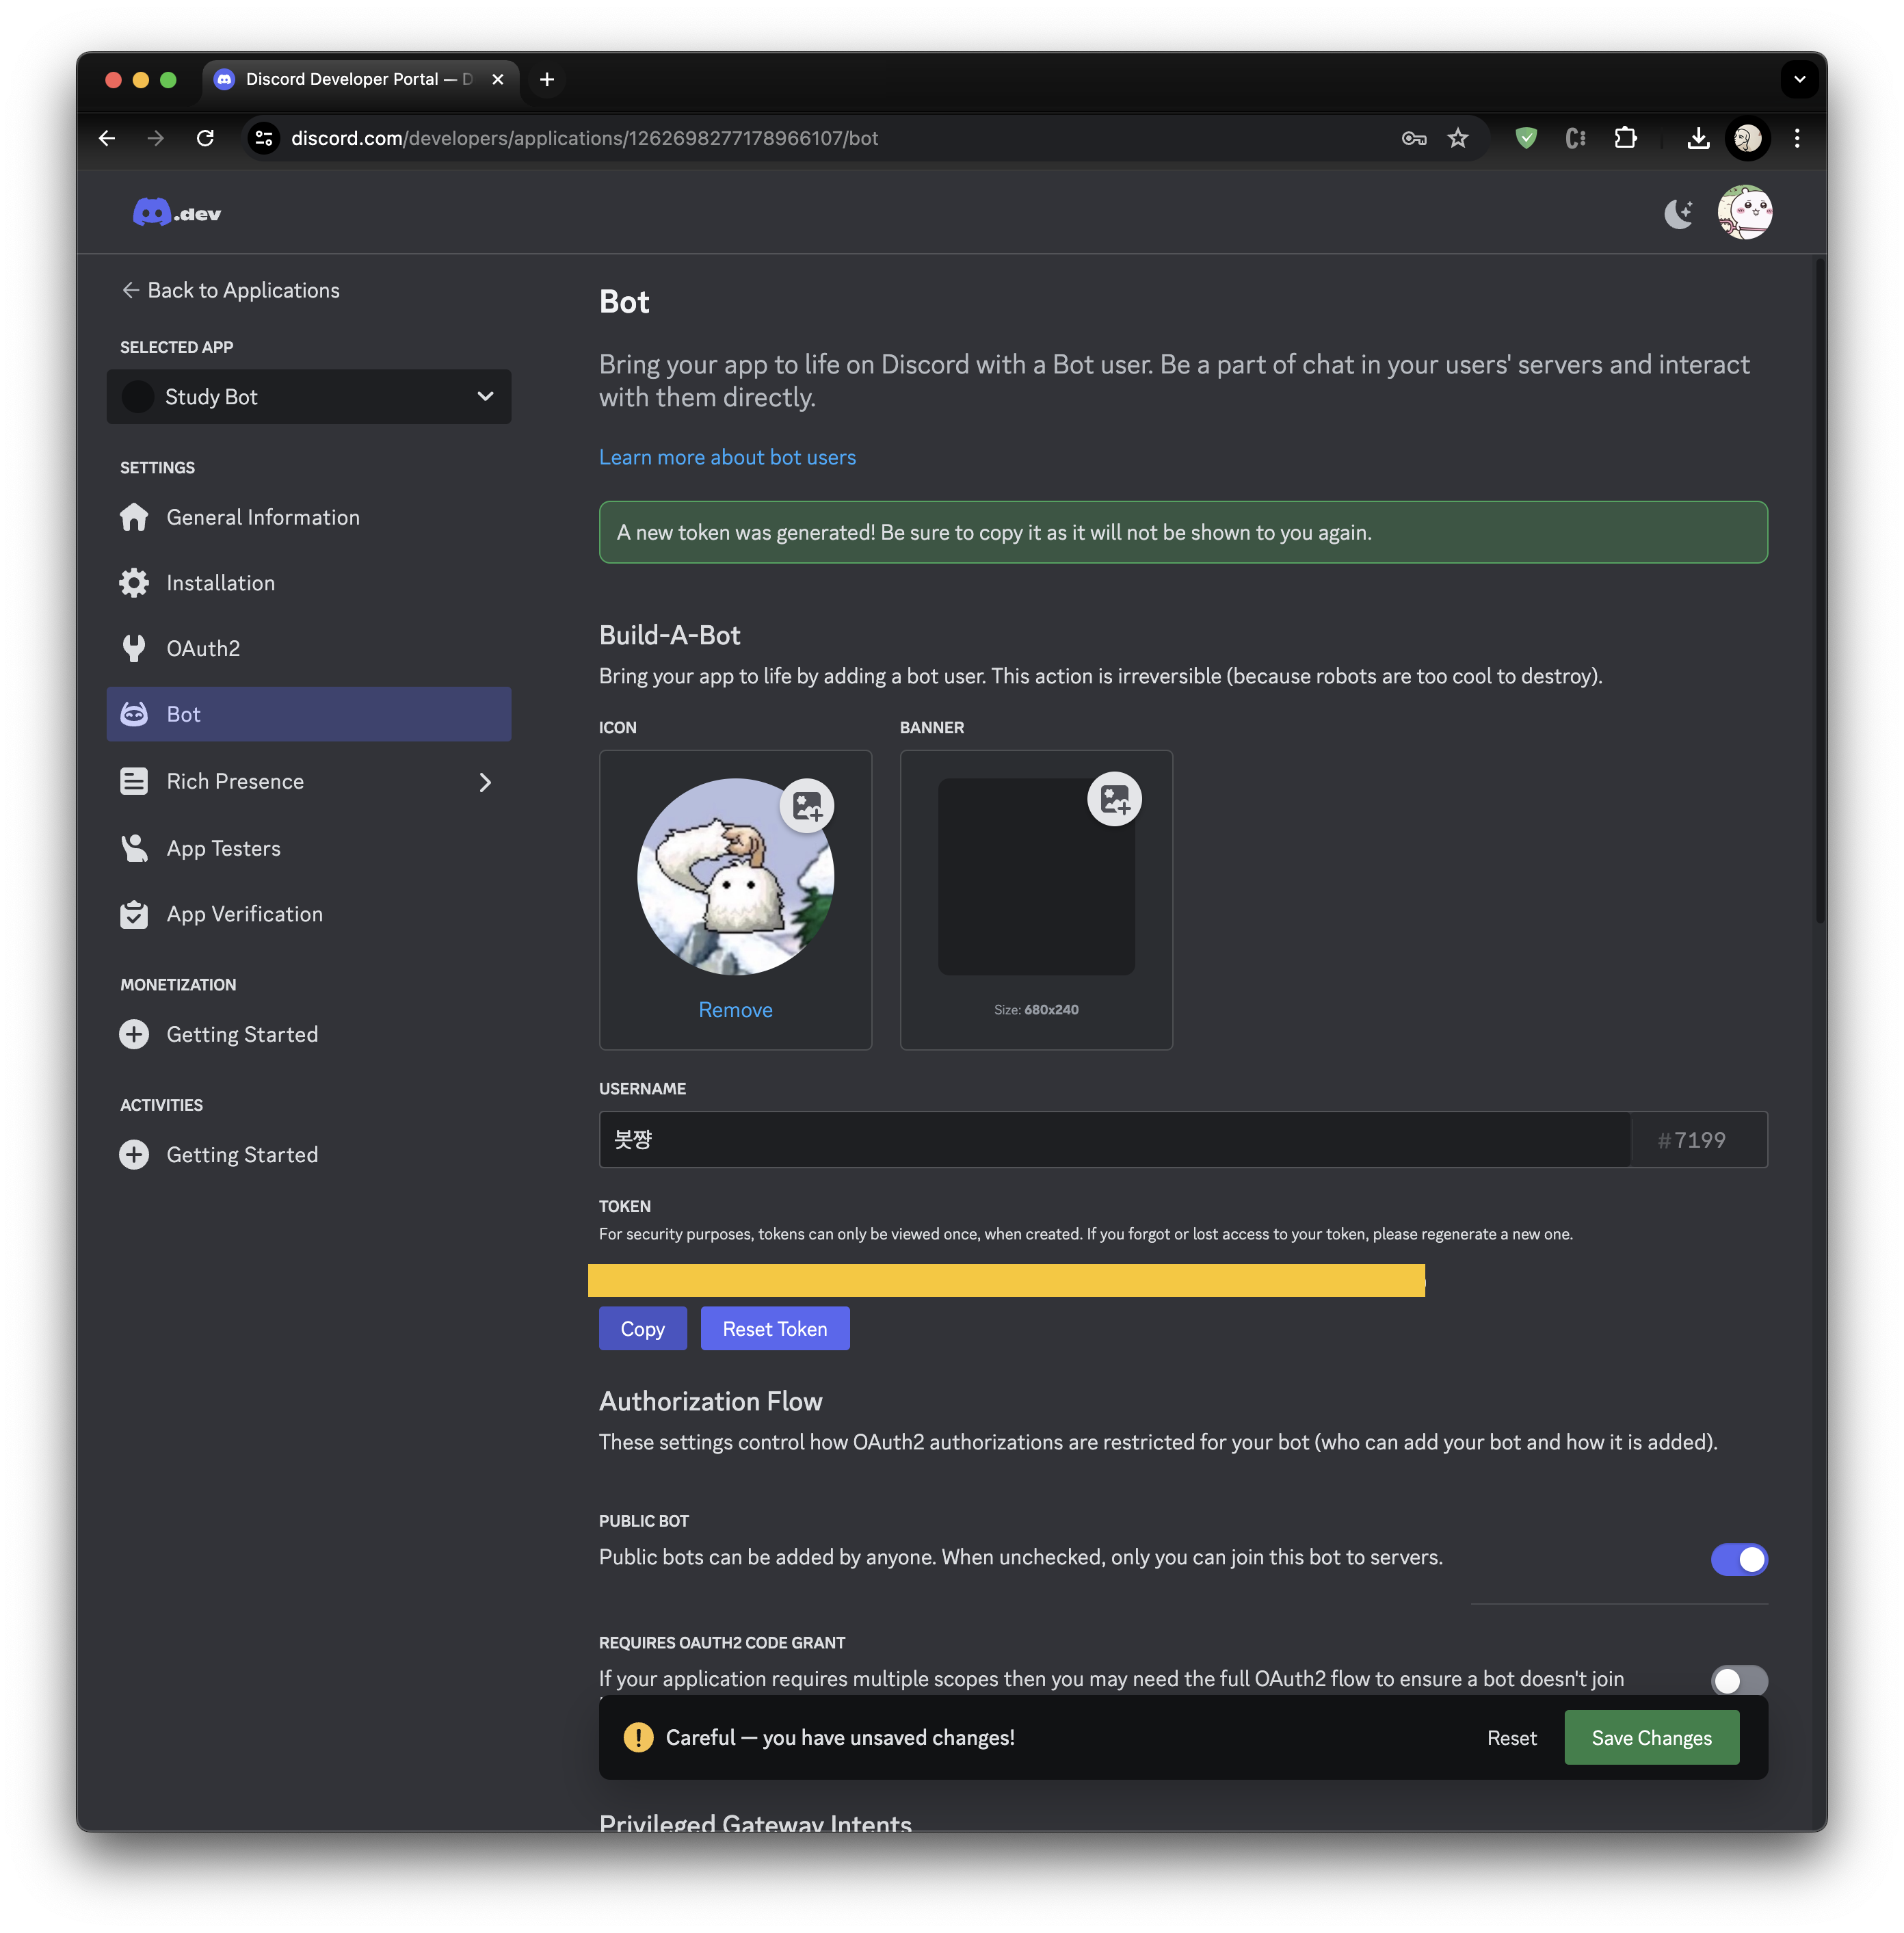Image resolution: width=1904 pixels, height=1933 pixels.
Task: Open OAuth2 settings page
Action: point(309,648)
